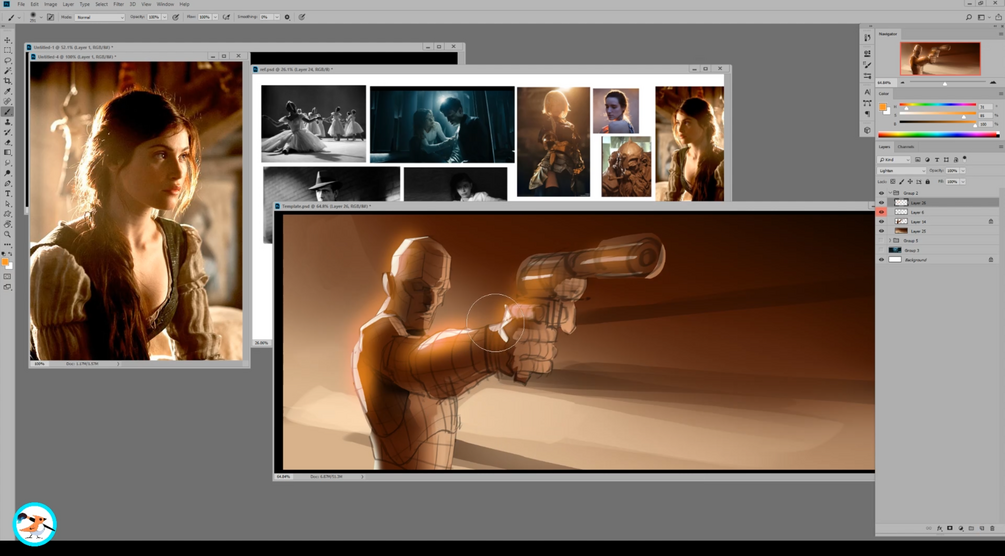1005x556 pixels.
Task: Open the brush settings panel icon in options bar
Action: click(50, 17)
